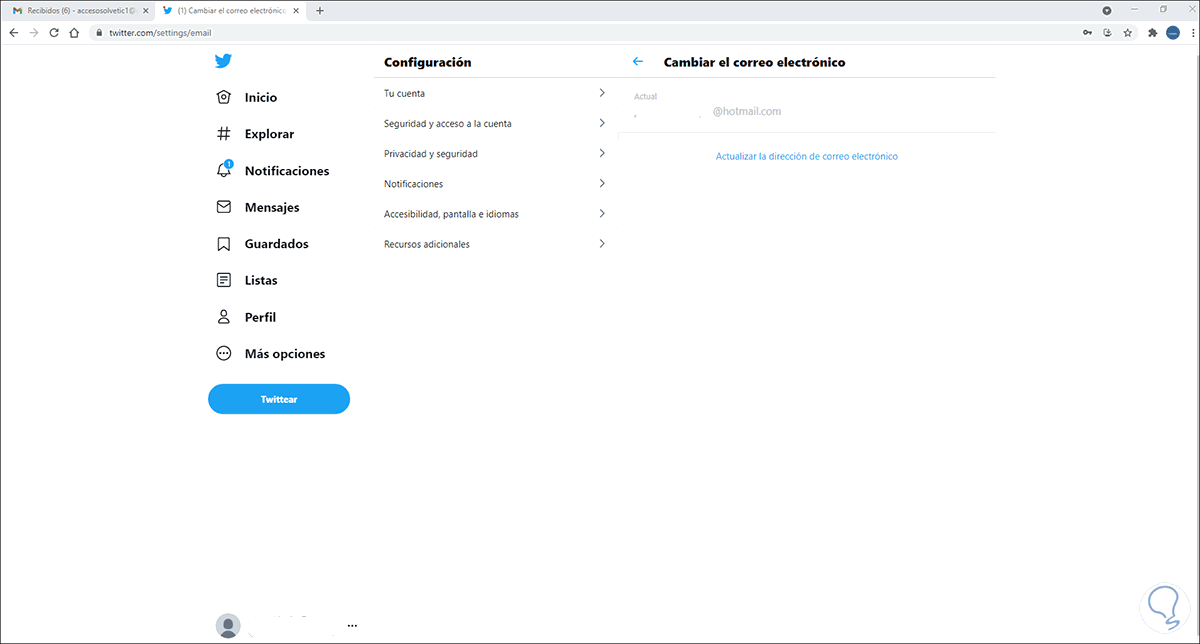Click the install app icon in address bar
The width and height of the screenshot is (1200, 644).
click(x=1108, y=32)
